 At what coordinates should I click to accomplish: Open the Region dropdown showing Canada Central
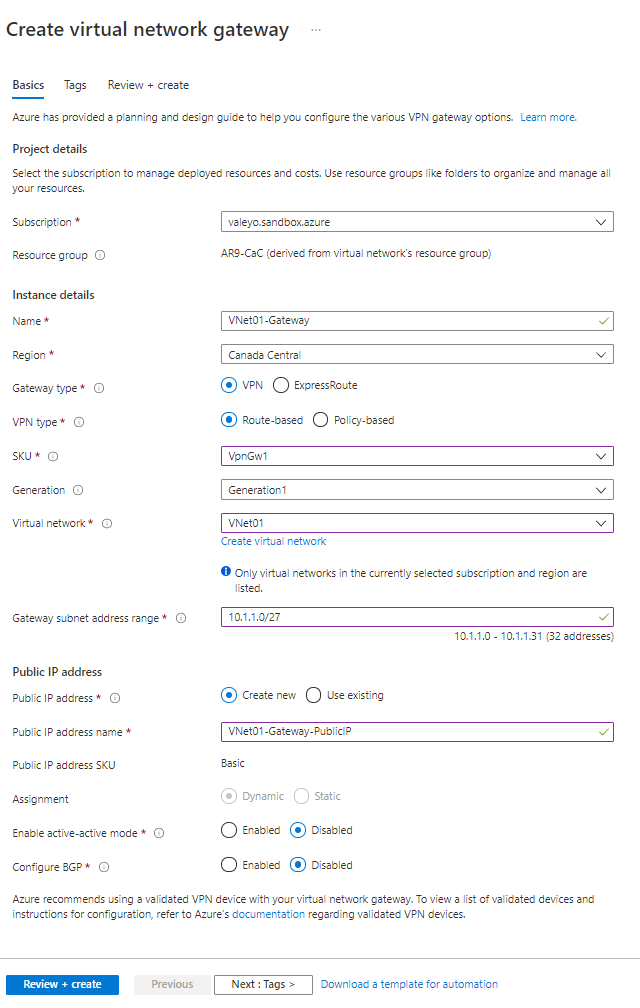pyautogui.click(x=417, y=355)
